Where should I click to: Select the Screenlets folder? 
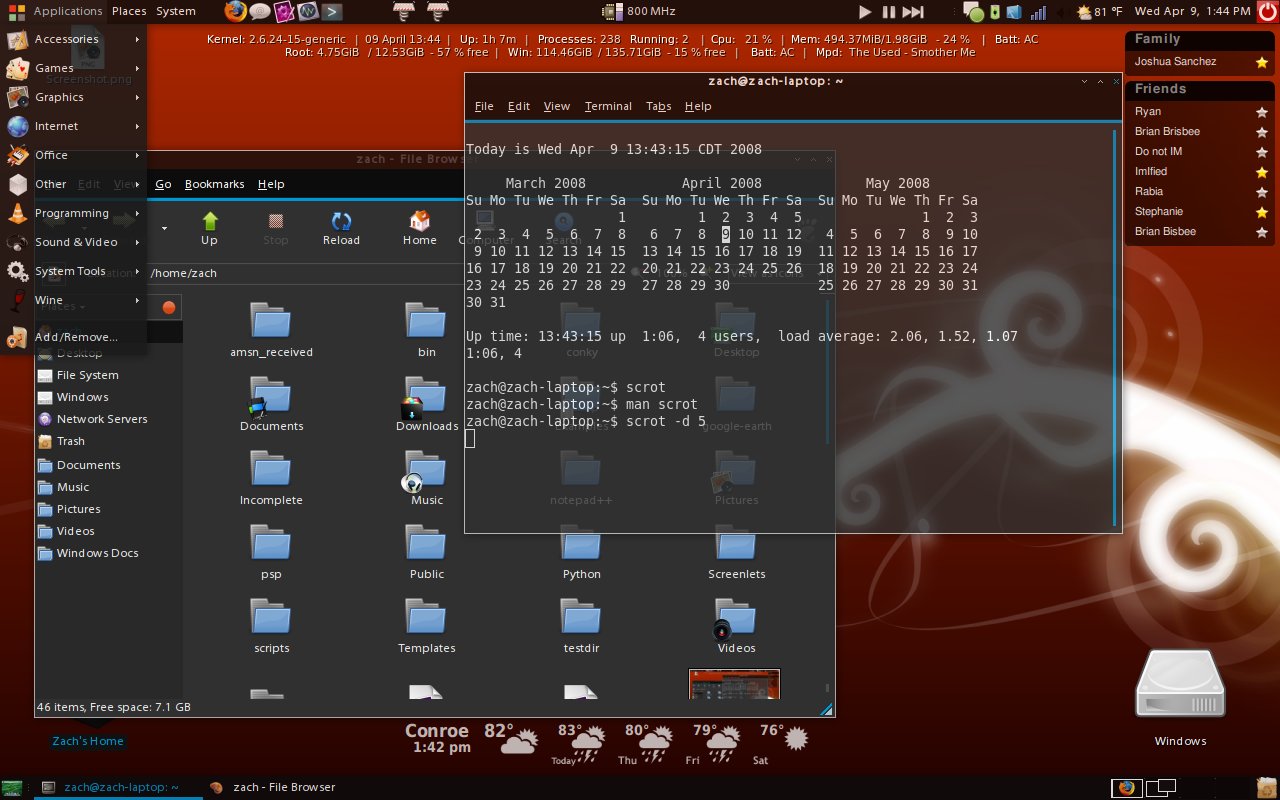[737, 551]
